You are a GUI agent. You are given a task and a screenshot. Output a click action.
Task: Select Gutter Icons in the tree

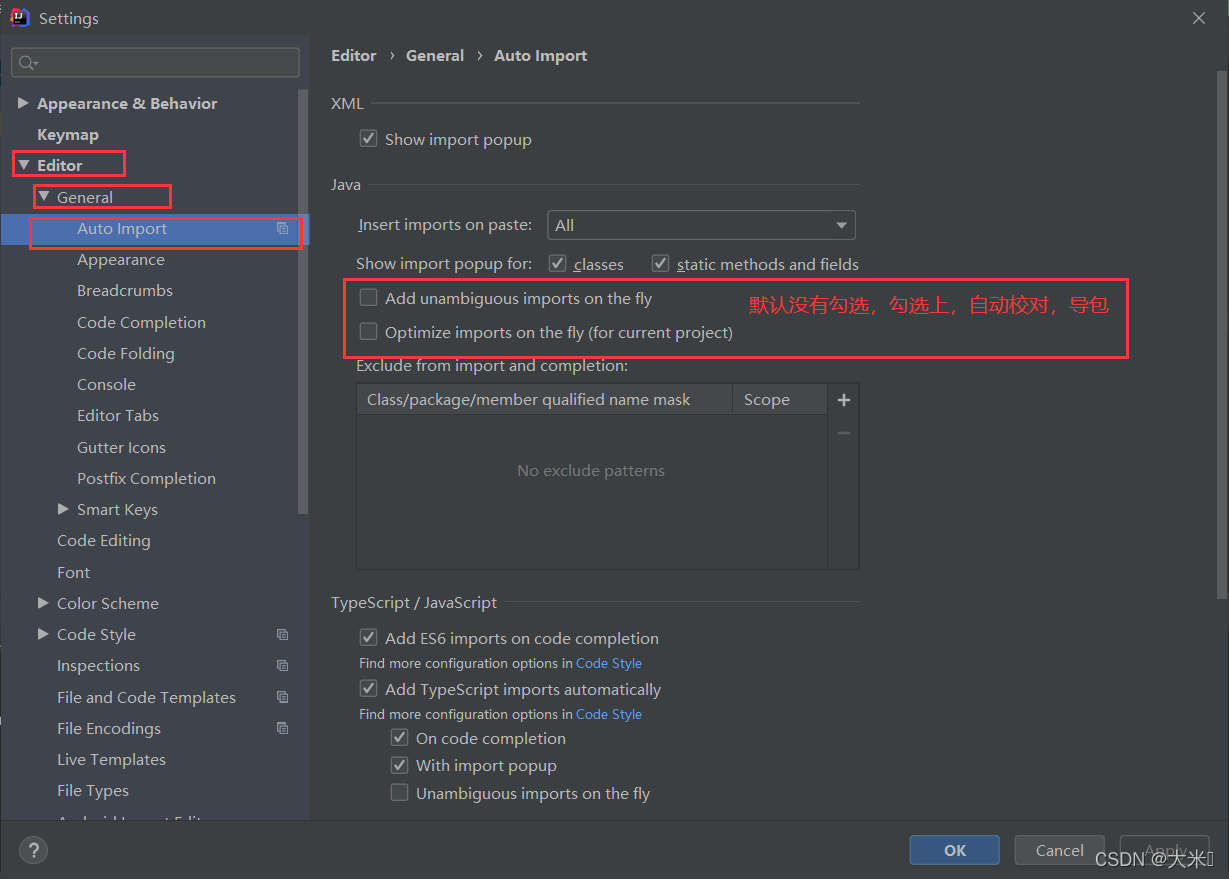[x=121, y=447]
